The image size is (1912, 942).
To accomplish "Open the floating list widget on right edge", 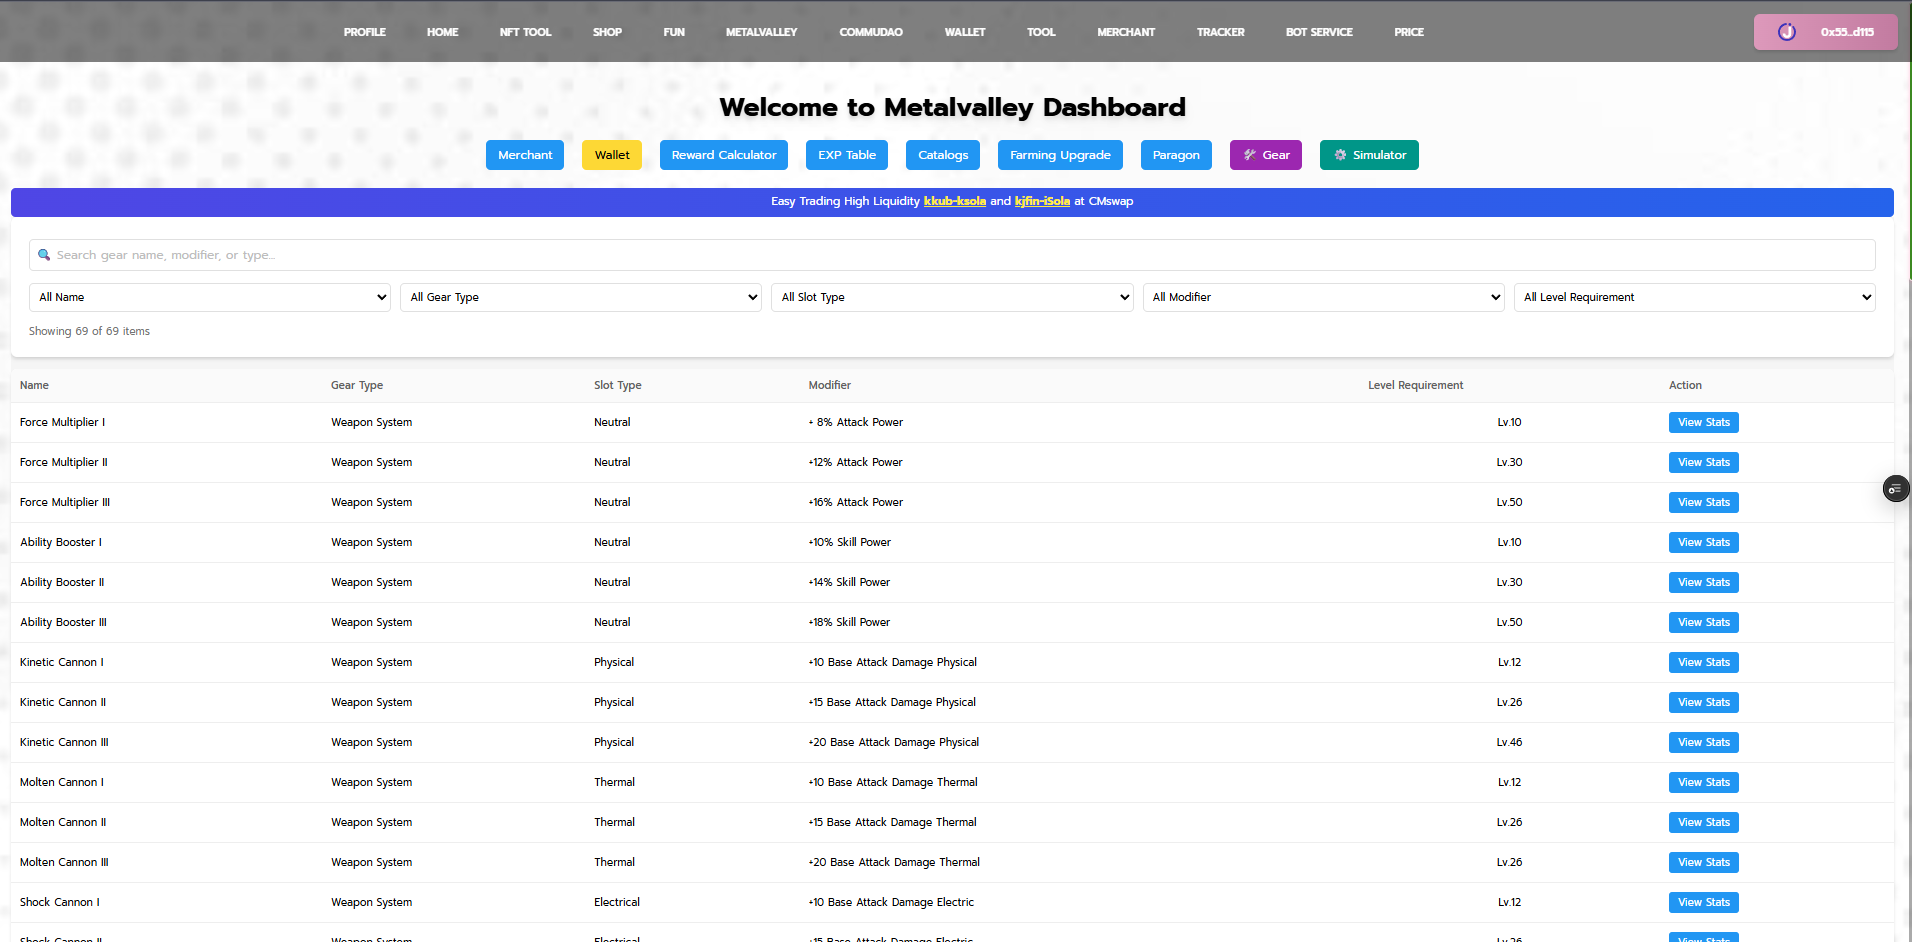I will 1896,489.
